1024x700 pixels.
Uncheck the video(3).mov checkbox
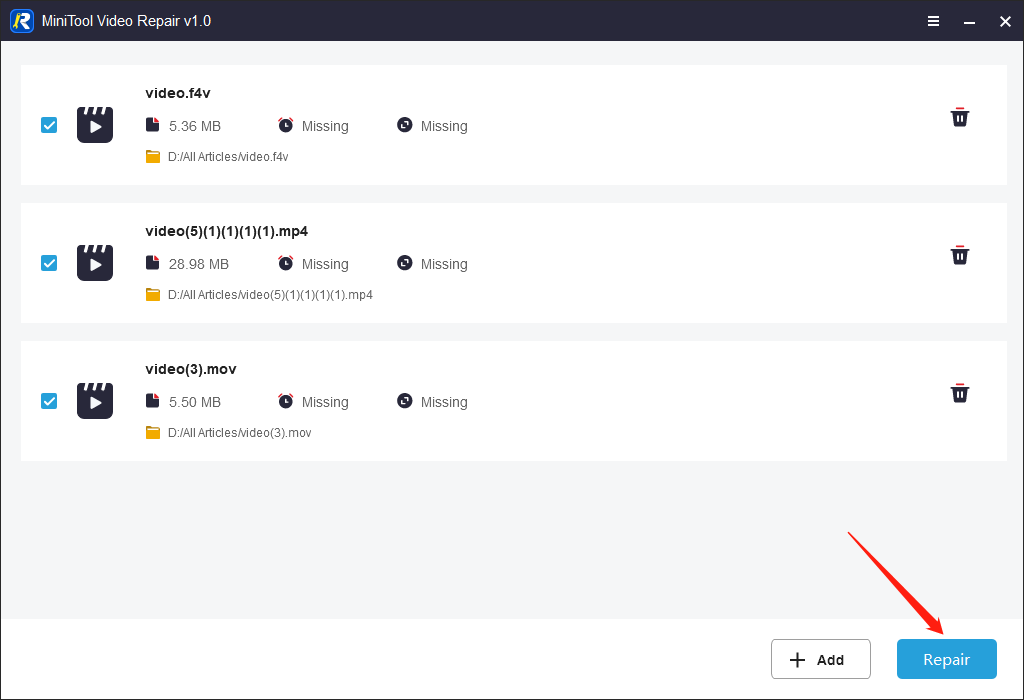point(49,400)
